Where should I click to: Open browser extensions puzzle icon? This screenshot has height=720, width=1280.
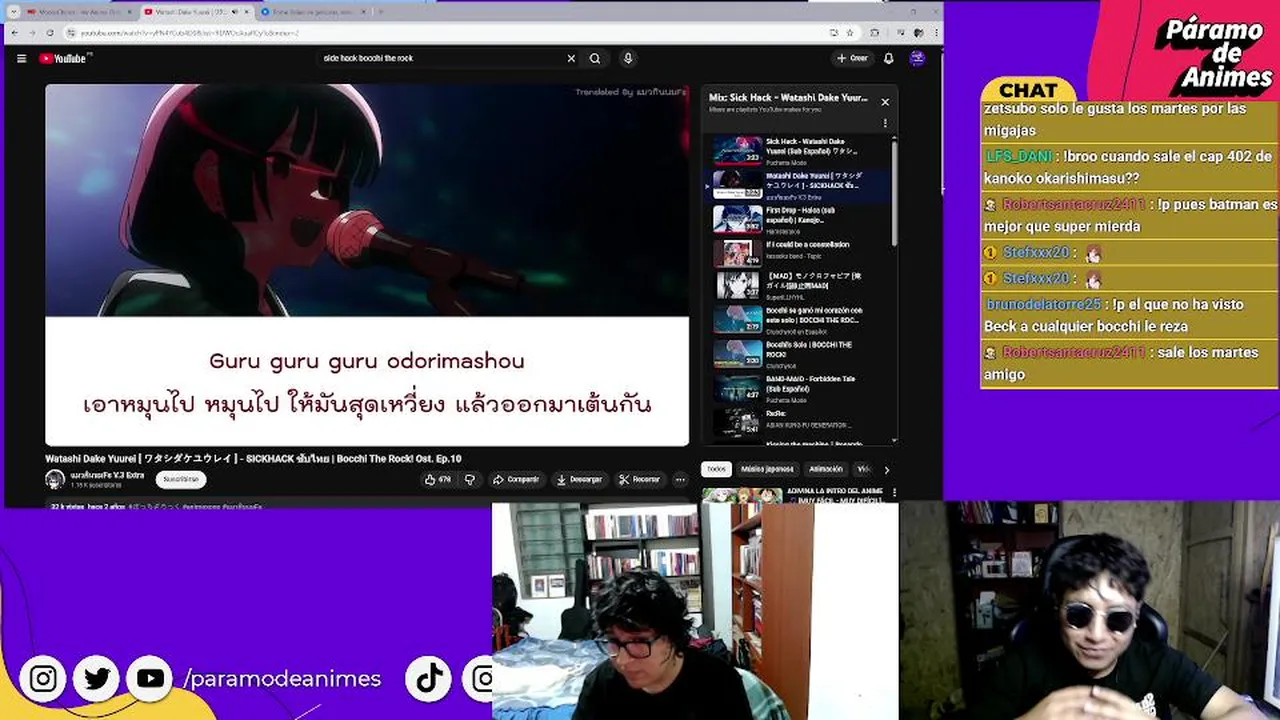875,33
